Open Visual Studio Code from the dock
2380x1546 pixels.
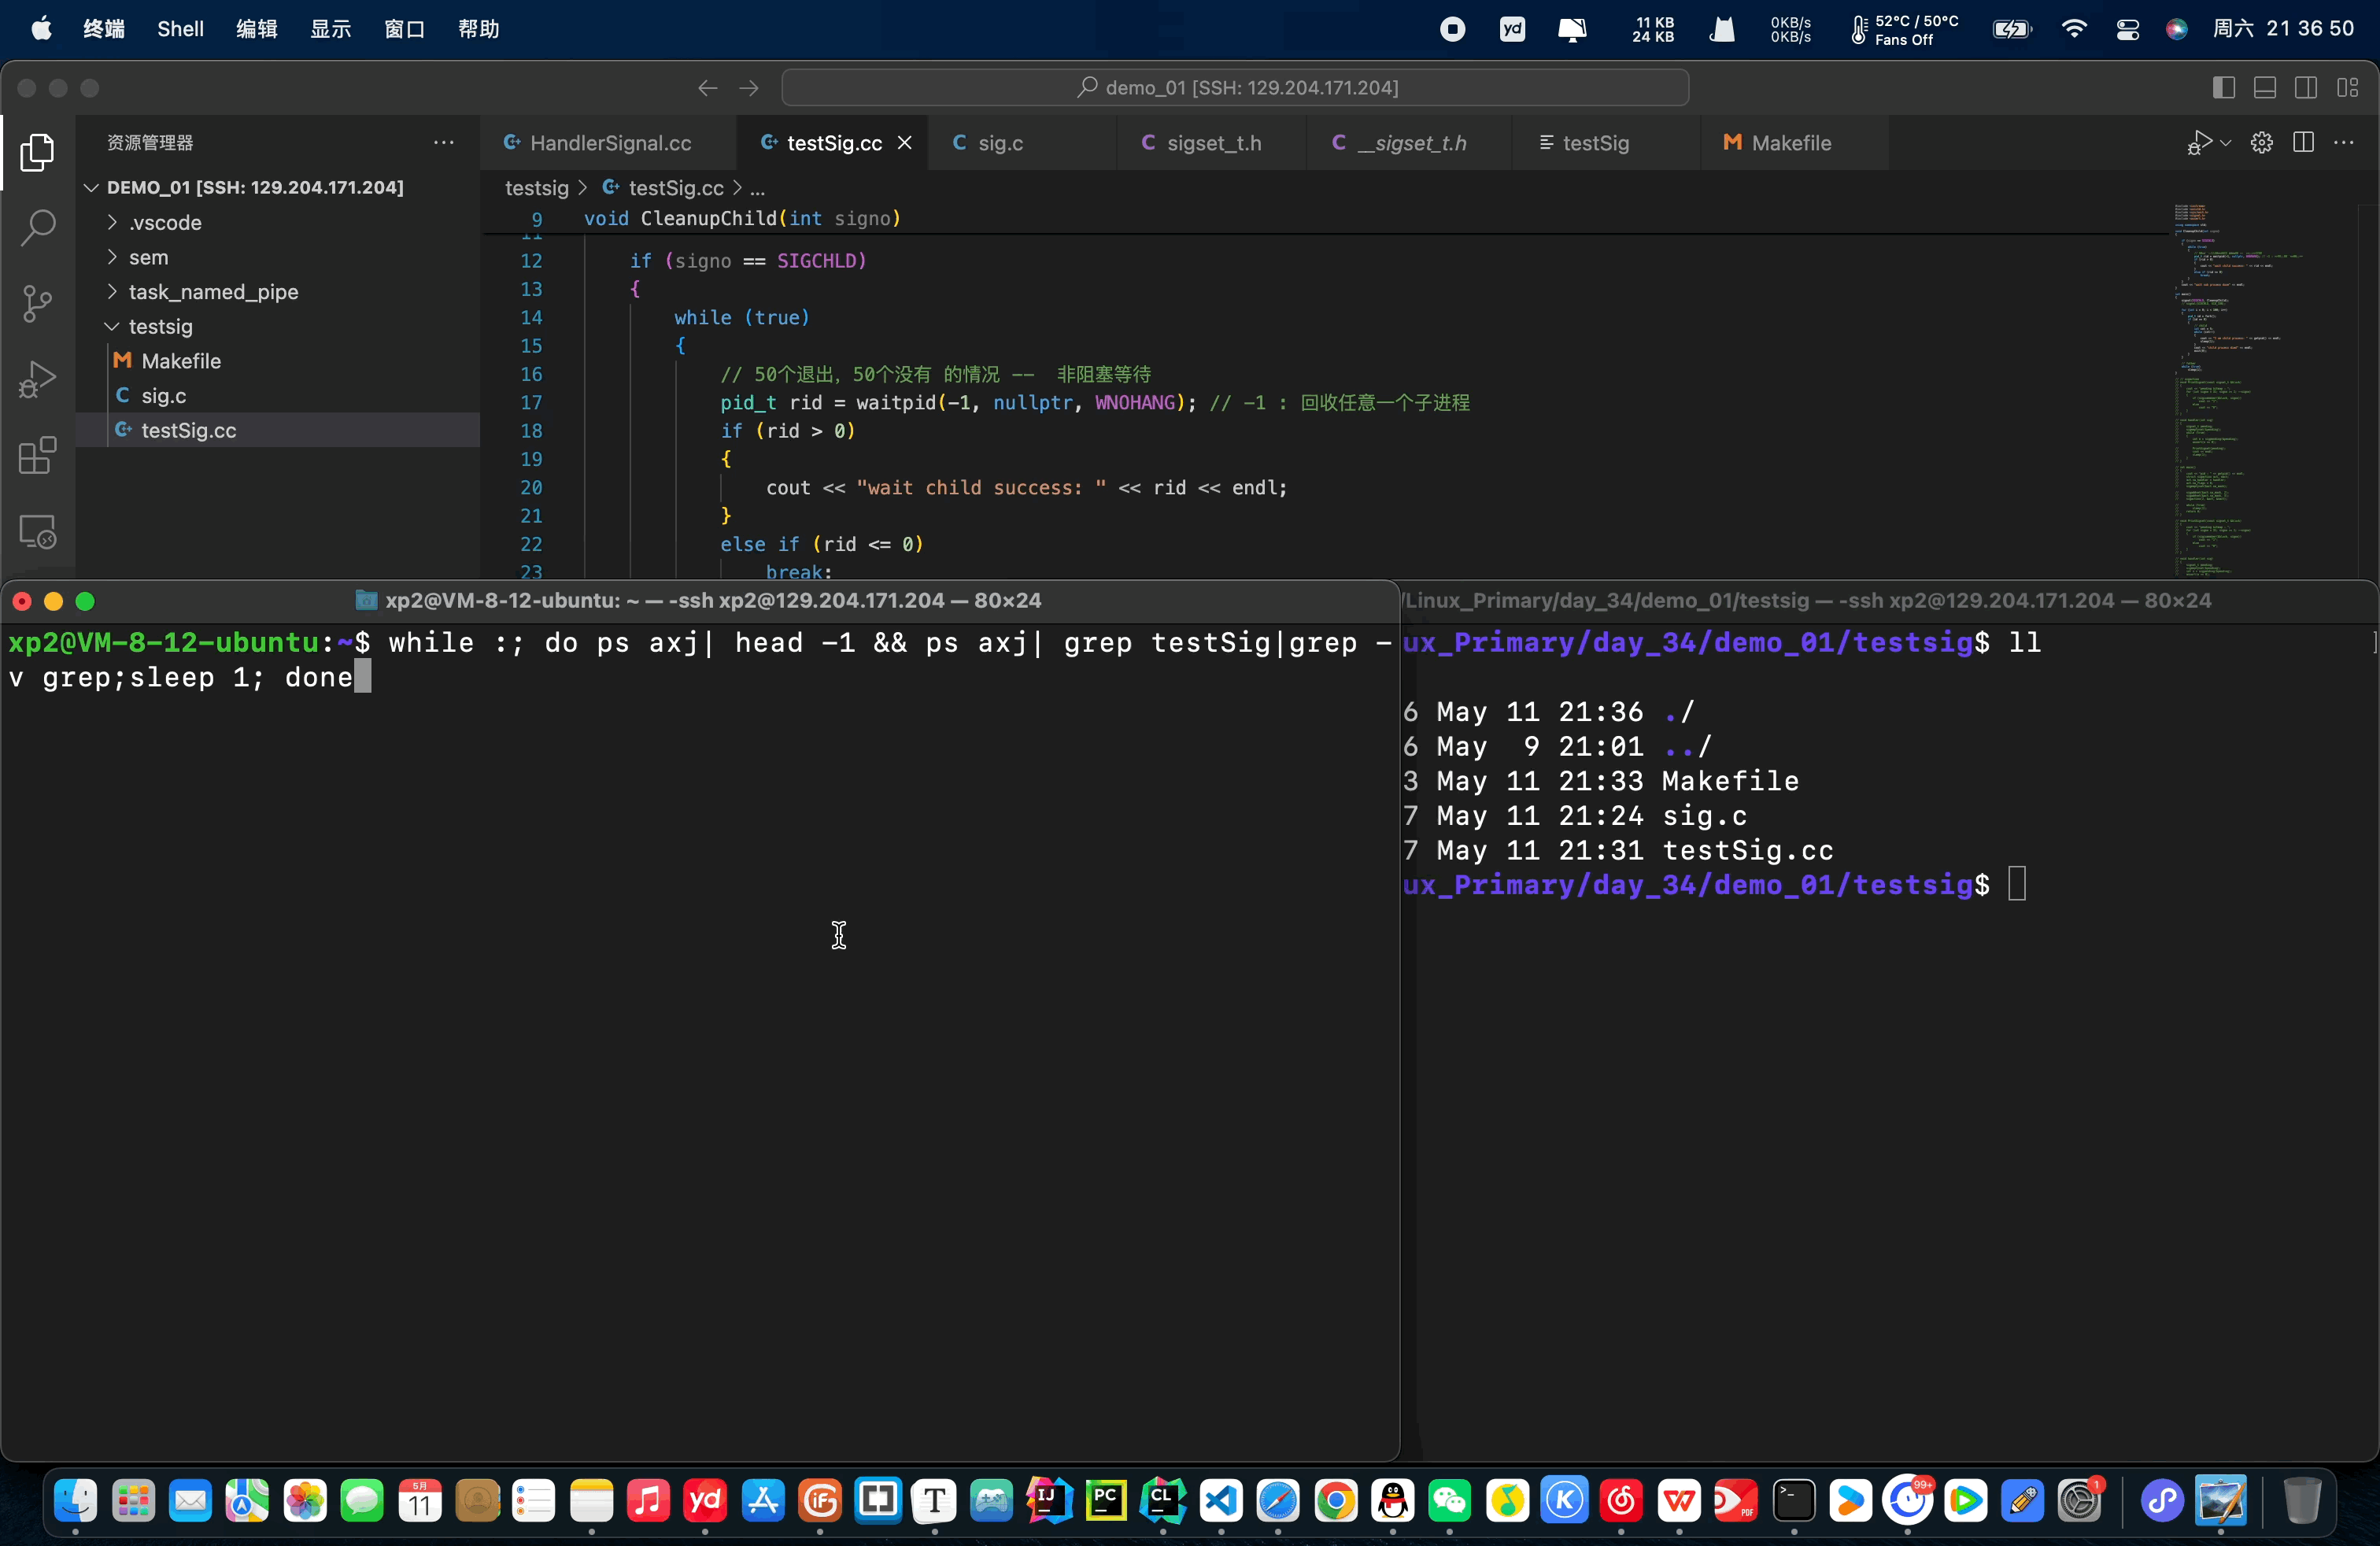tap(1221, 1501)
